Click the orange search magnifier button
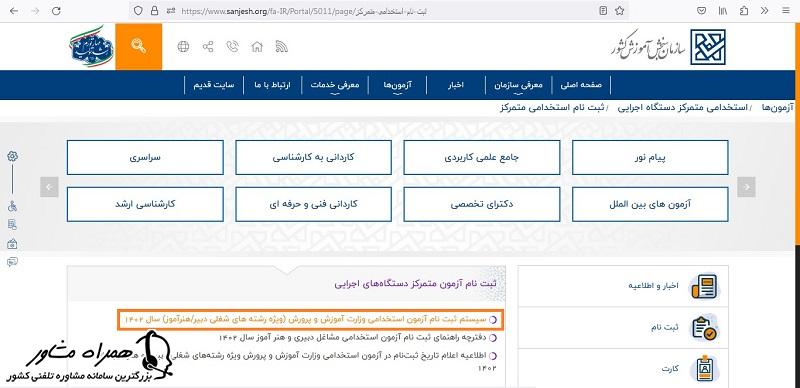 pos(138,46)
